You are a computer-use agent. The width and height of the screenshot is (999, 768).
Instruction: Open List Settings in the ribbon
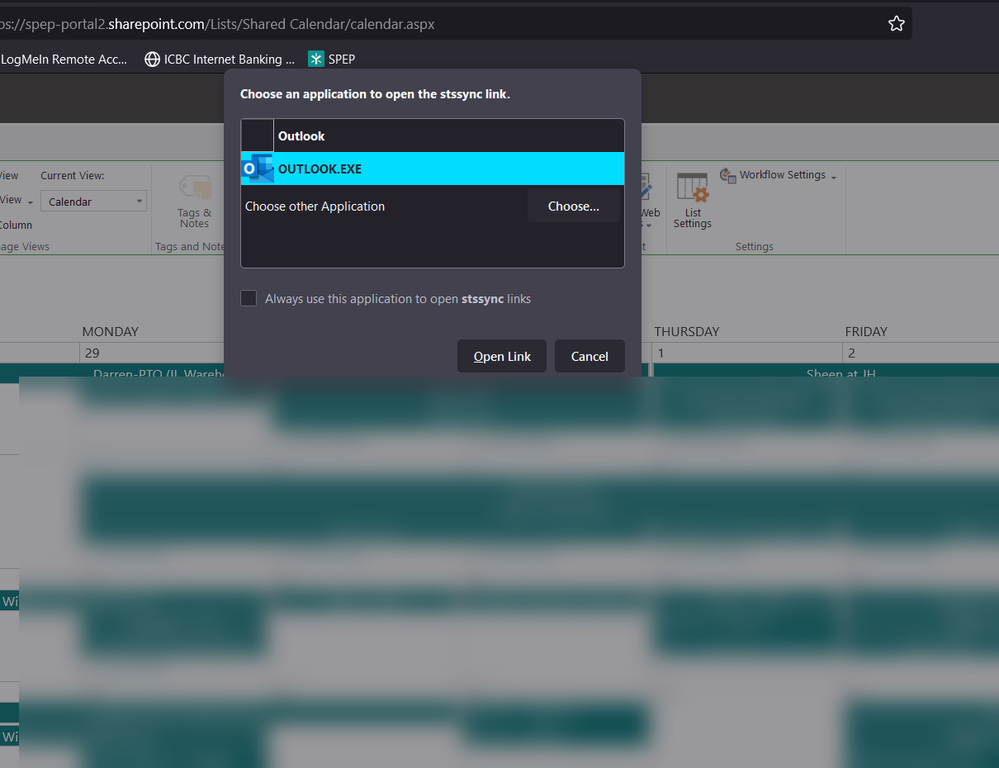coord(693,201)
